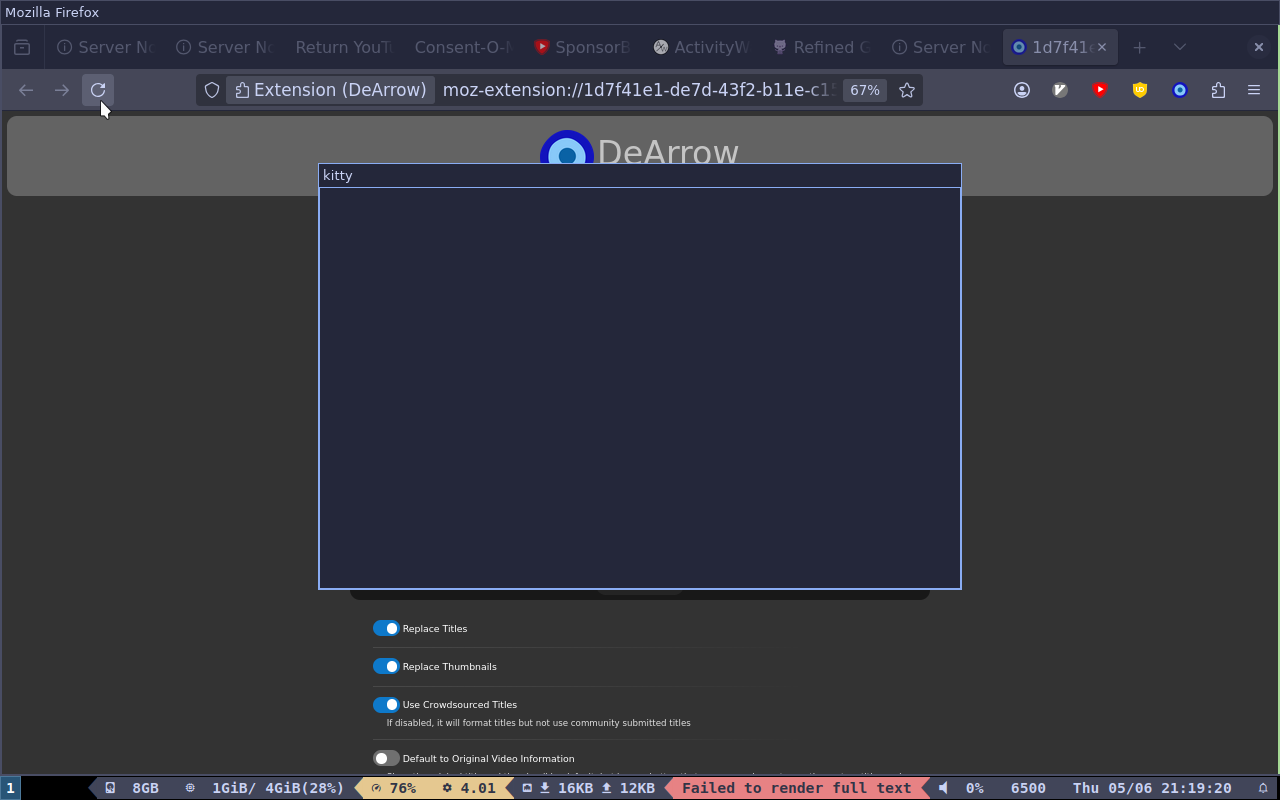Go back to previous page
This screenshot has width=1280, height=800.
pos(26,90)
